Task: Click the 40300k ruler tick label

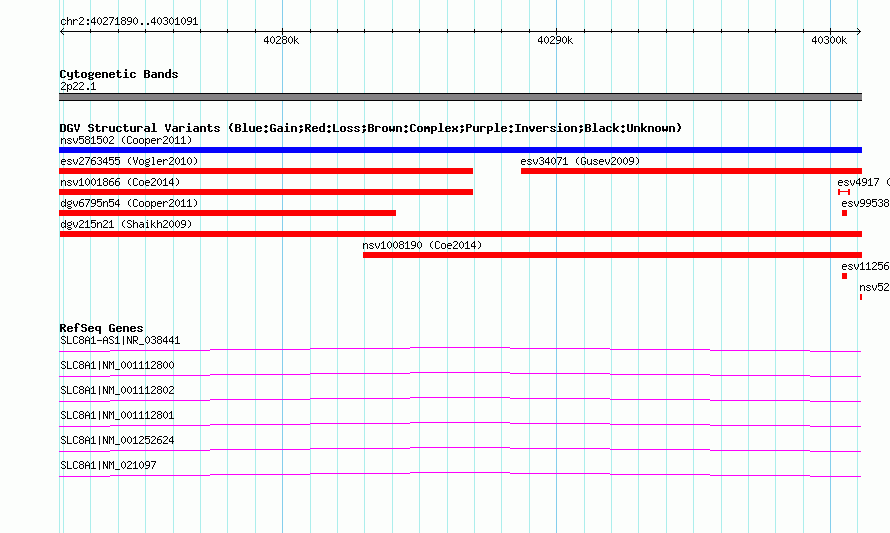Action: pos(829,40)
